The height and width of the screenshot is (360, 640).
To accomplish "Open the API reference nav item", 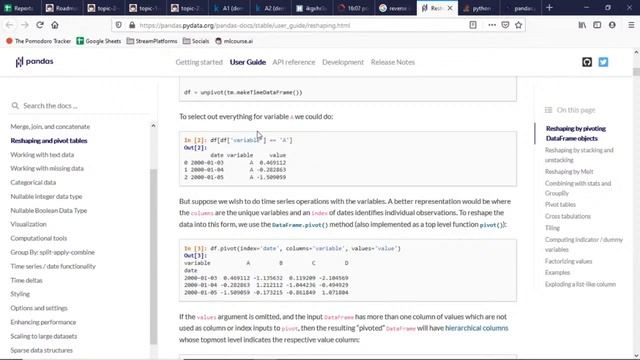I will coord(294,62).
